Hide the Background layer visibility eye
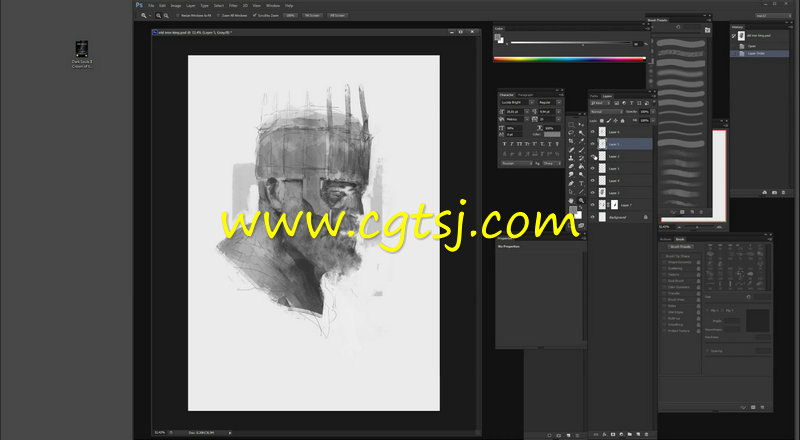 [592, 217]
